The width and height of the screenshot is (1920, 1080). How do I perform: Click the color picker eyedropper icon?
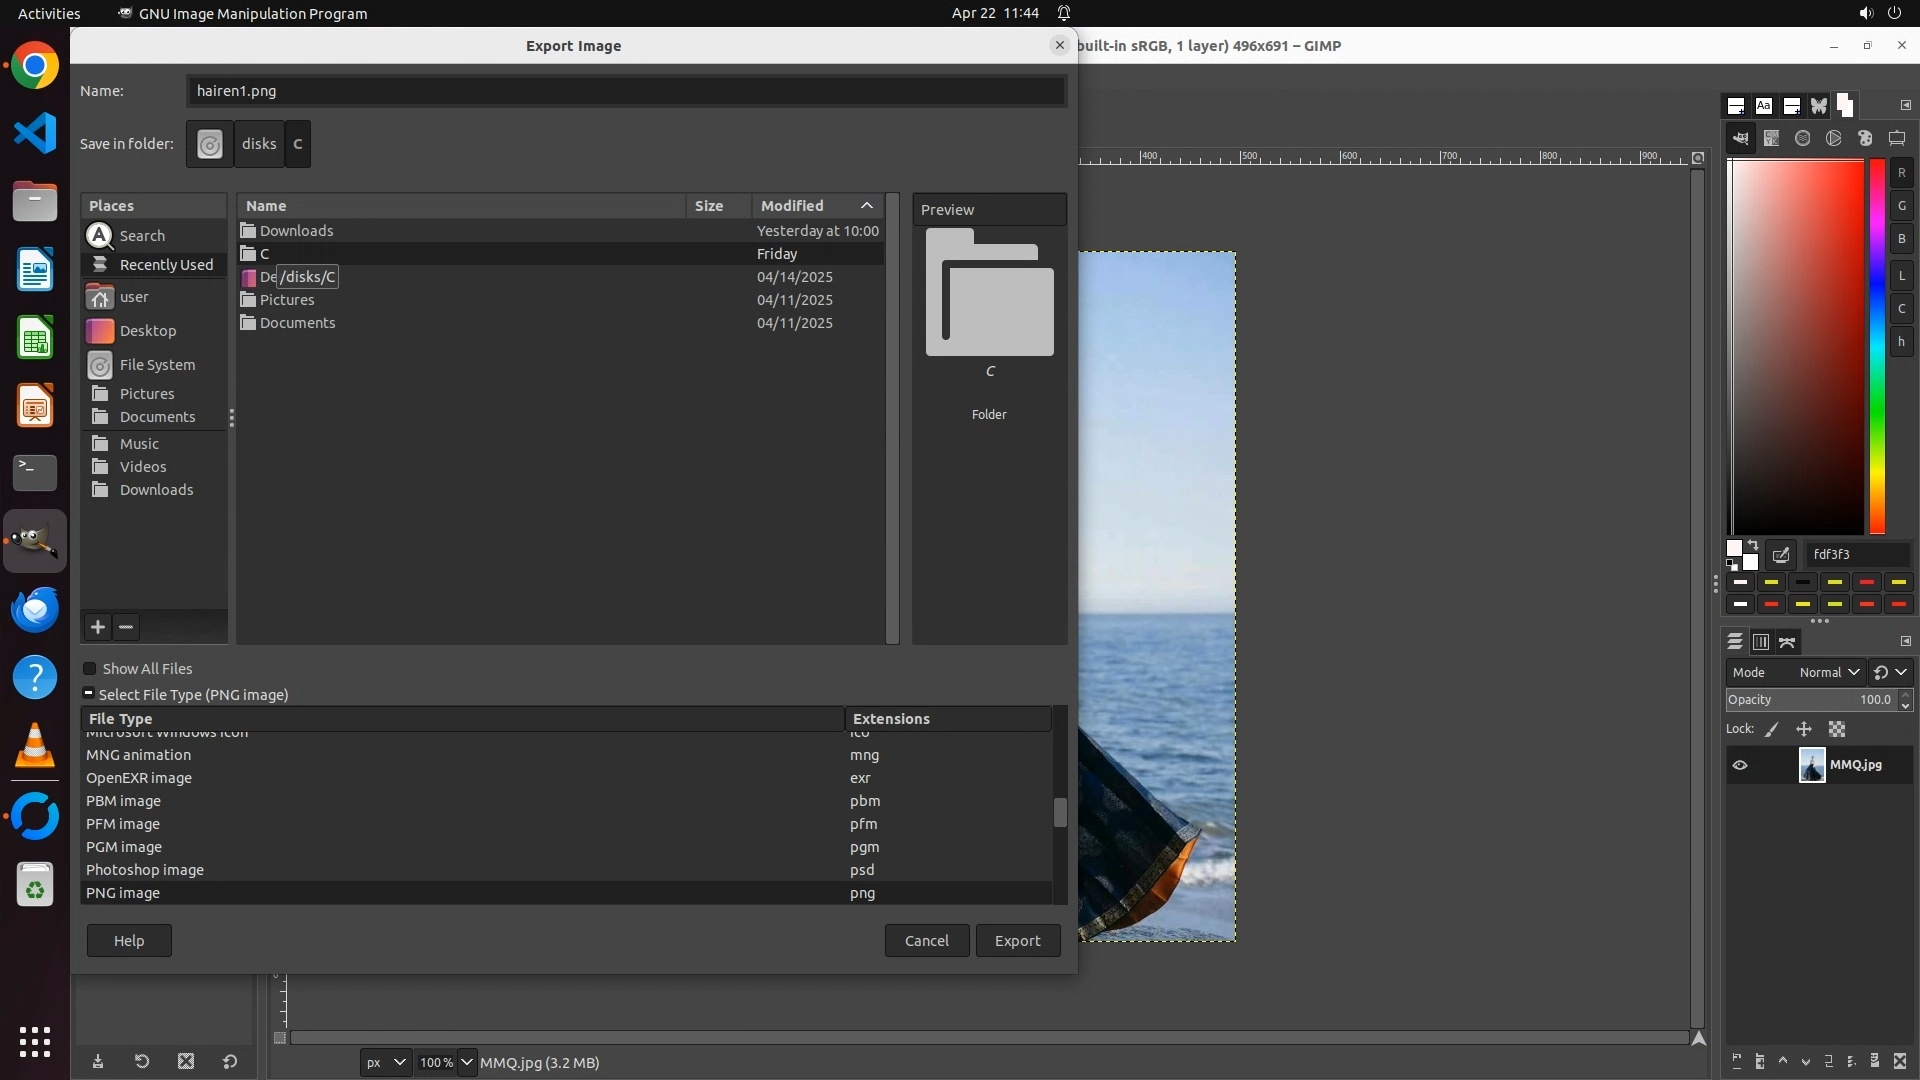click(x=1781, y=555)
